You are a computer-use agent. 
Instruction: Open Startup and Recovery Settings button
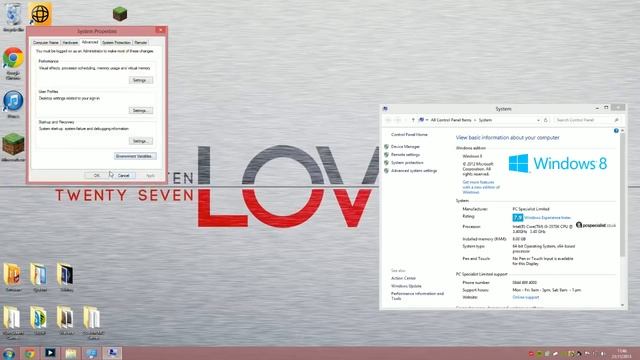pyautogui.click(x=141, y=141)
